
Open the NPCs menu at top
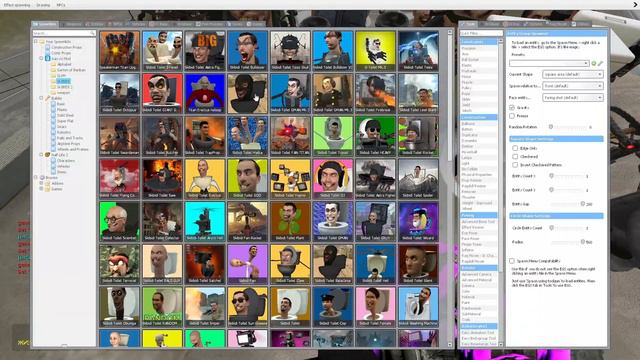[61, 5]
